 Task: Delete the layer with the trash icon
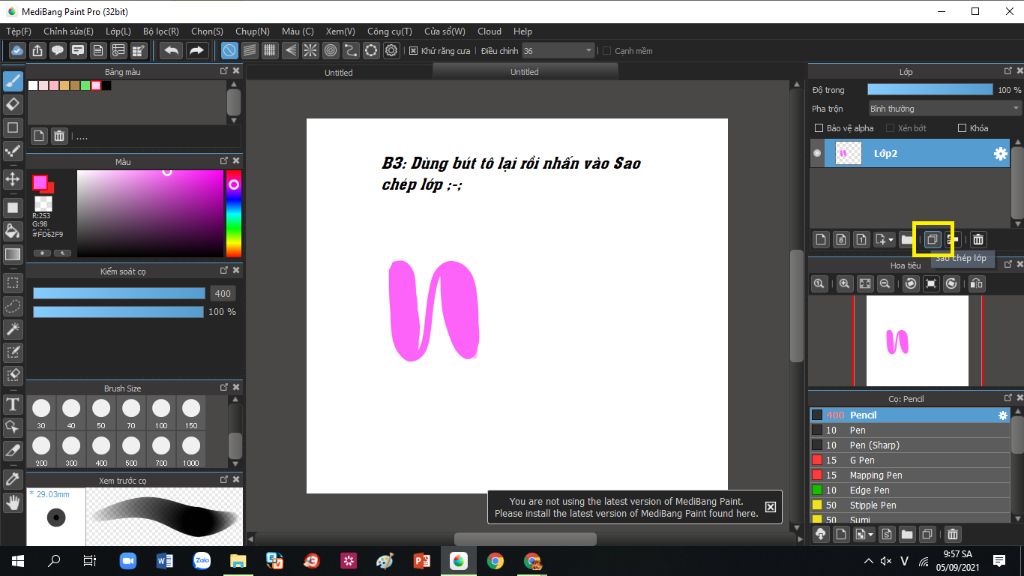tap(978, 240)
